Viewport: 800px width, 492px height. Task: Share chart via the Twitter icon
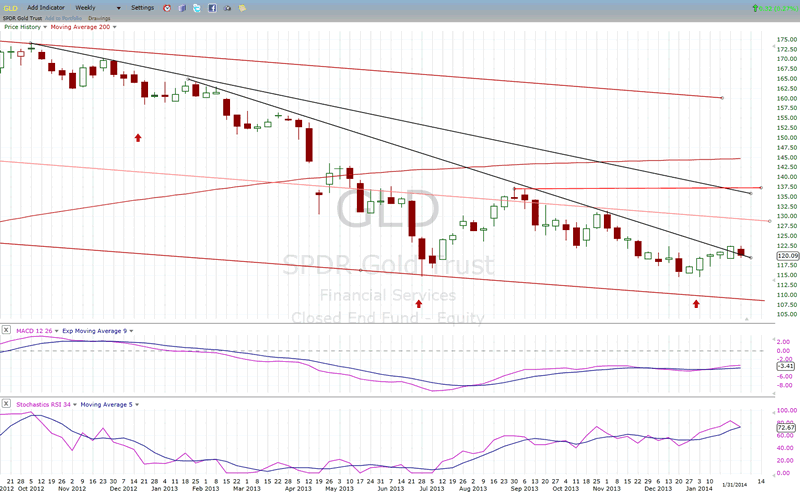click(197, 8)
